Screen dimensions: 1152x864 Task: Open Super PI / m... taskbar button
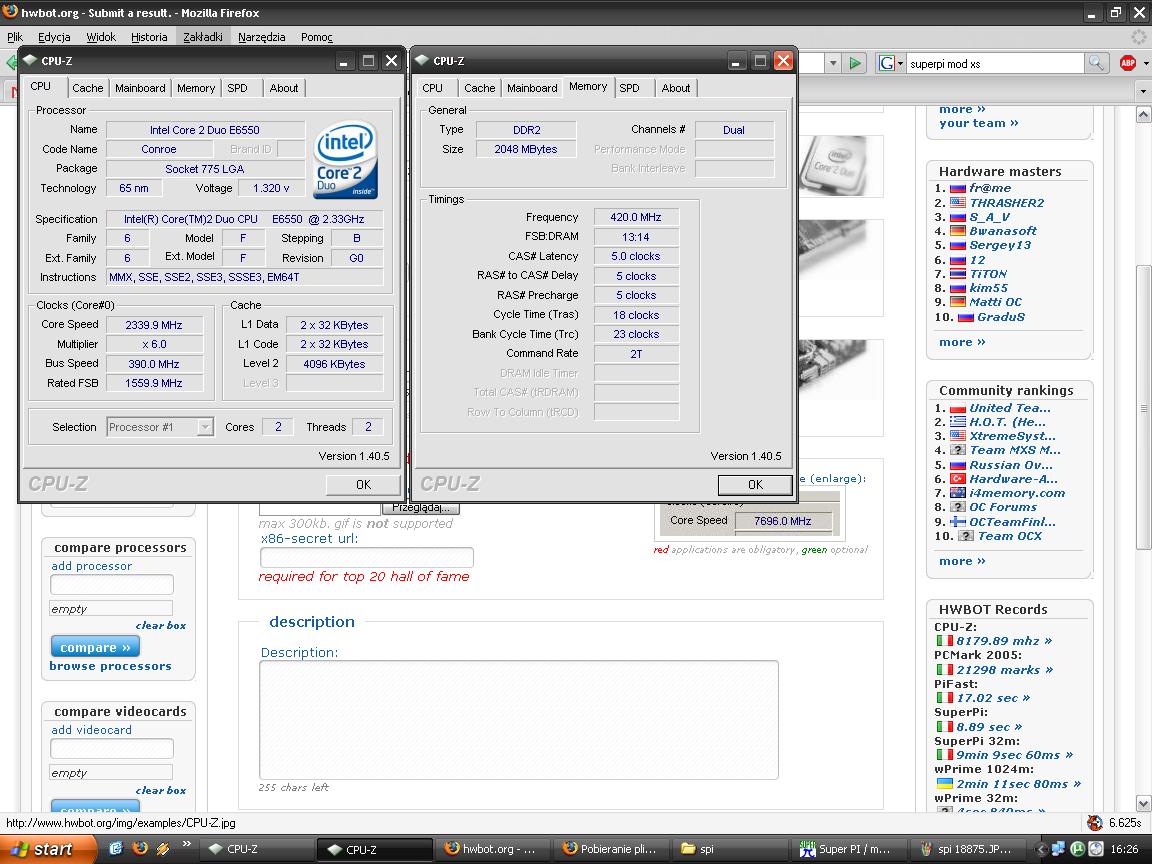coord(846,849)
